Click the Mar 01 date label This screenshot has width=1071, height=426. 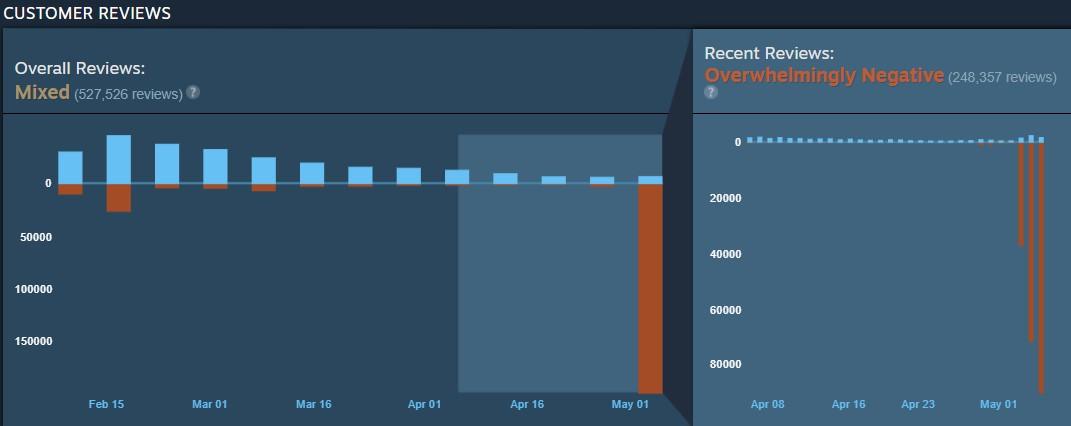pyautogui.click(x=210, y=404)
